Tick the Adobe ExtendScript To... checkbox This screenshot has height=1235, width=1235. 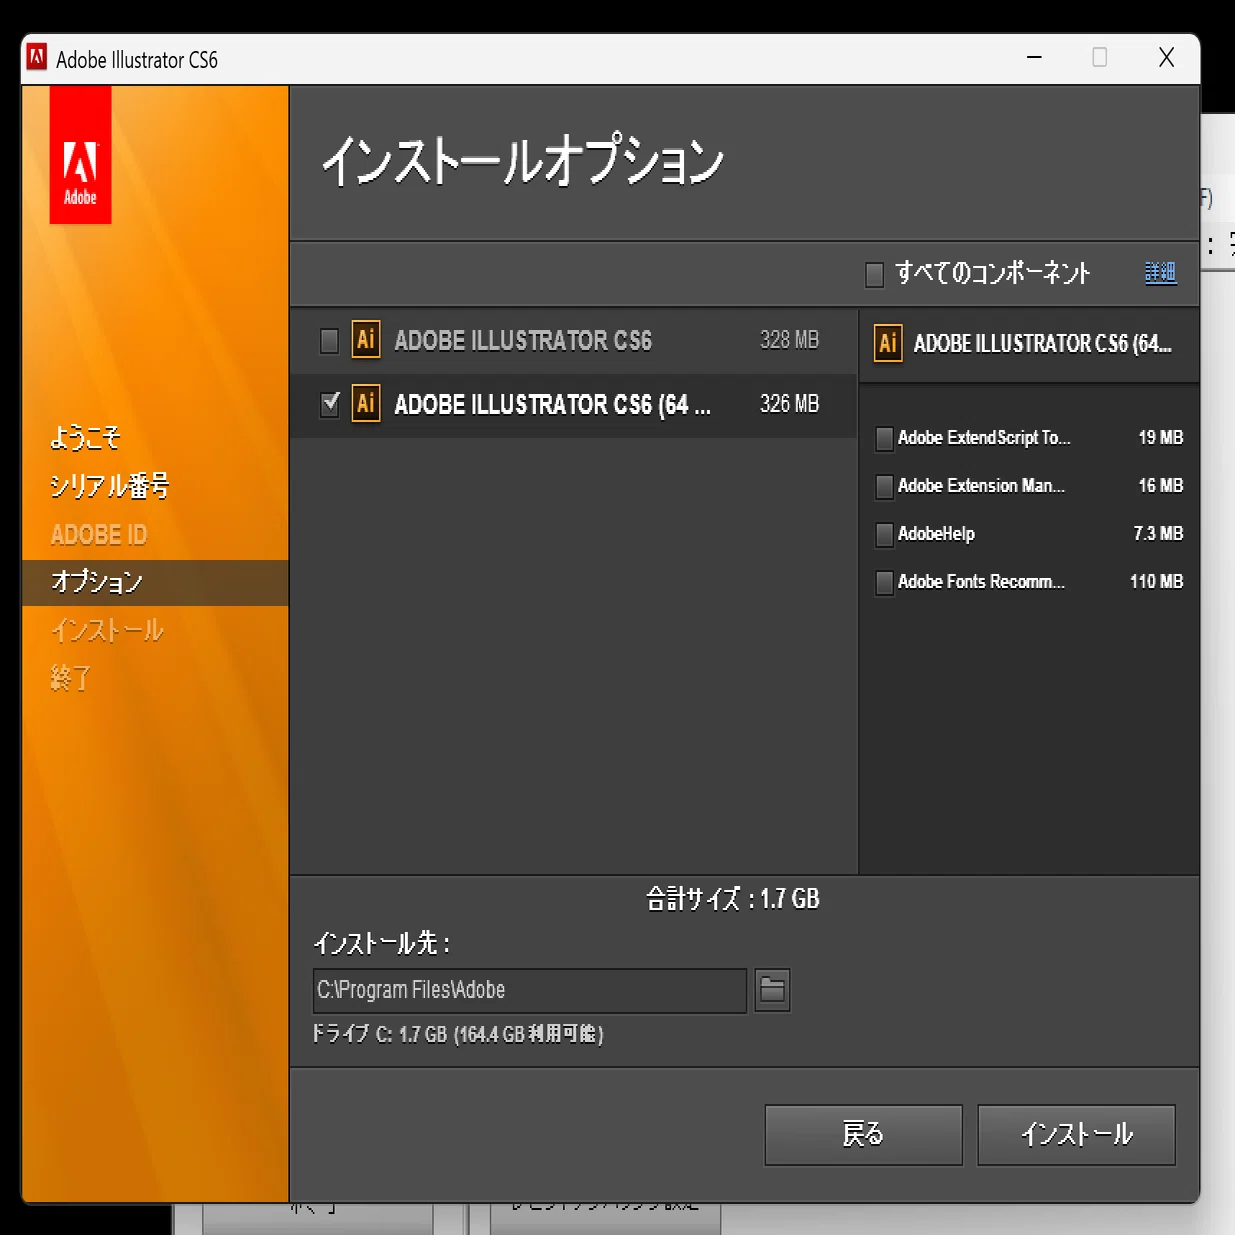(x=884, y=438)
